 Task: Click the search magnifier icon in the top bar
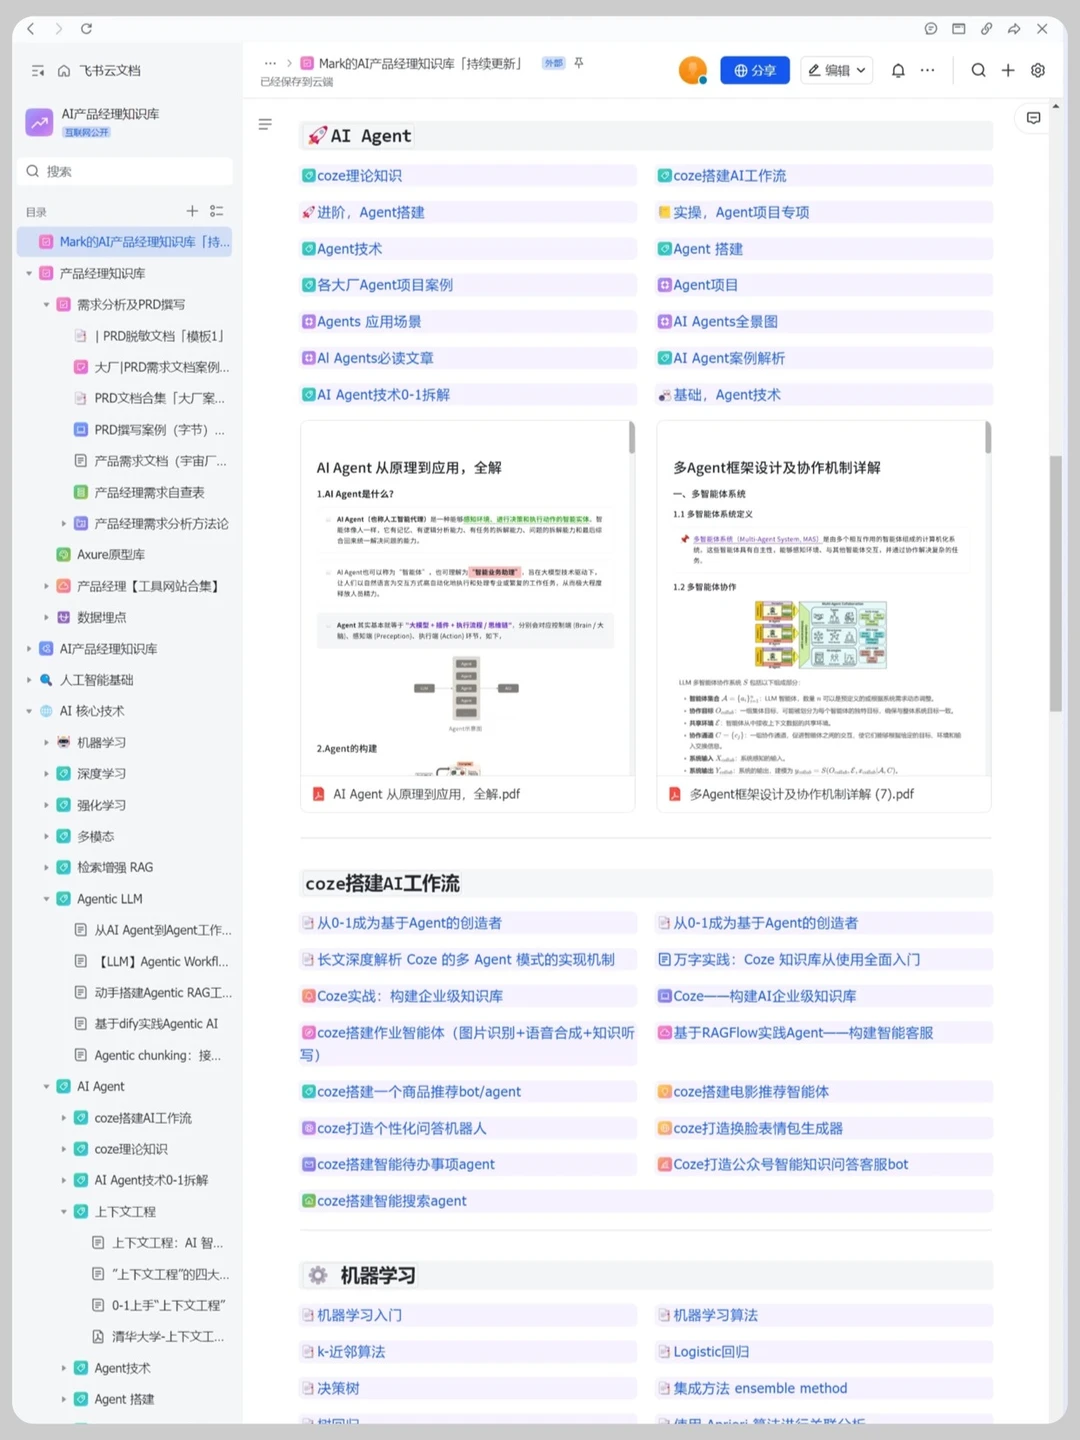click(x=978, y=70)
